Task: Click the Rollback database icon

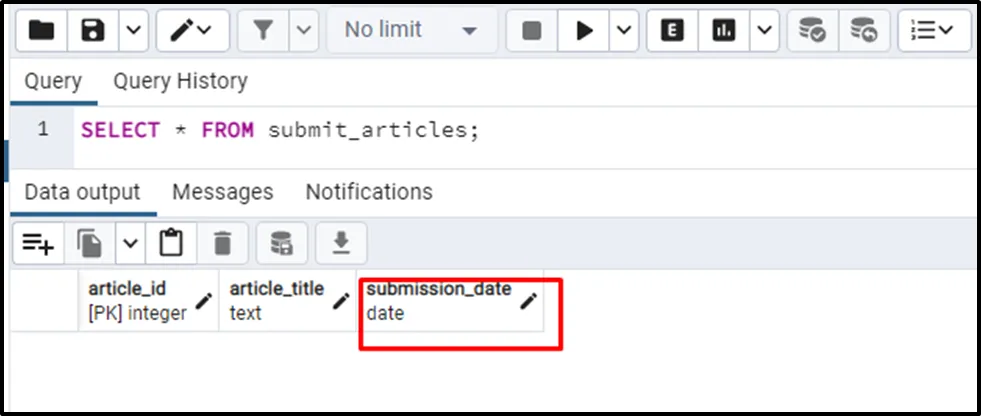Action: pos(863,31)
